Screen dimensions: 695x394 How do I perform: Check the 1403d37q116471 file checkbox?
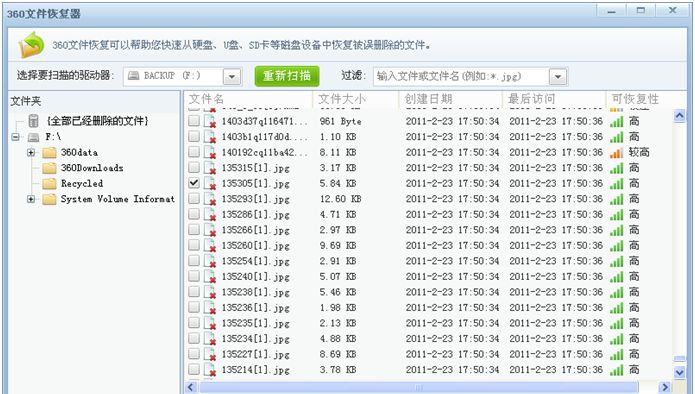pos(194,121)
